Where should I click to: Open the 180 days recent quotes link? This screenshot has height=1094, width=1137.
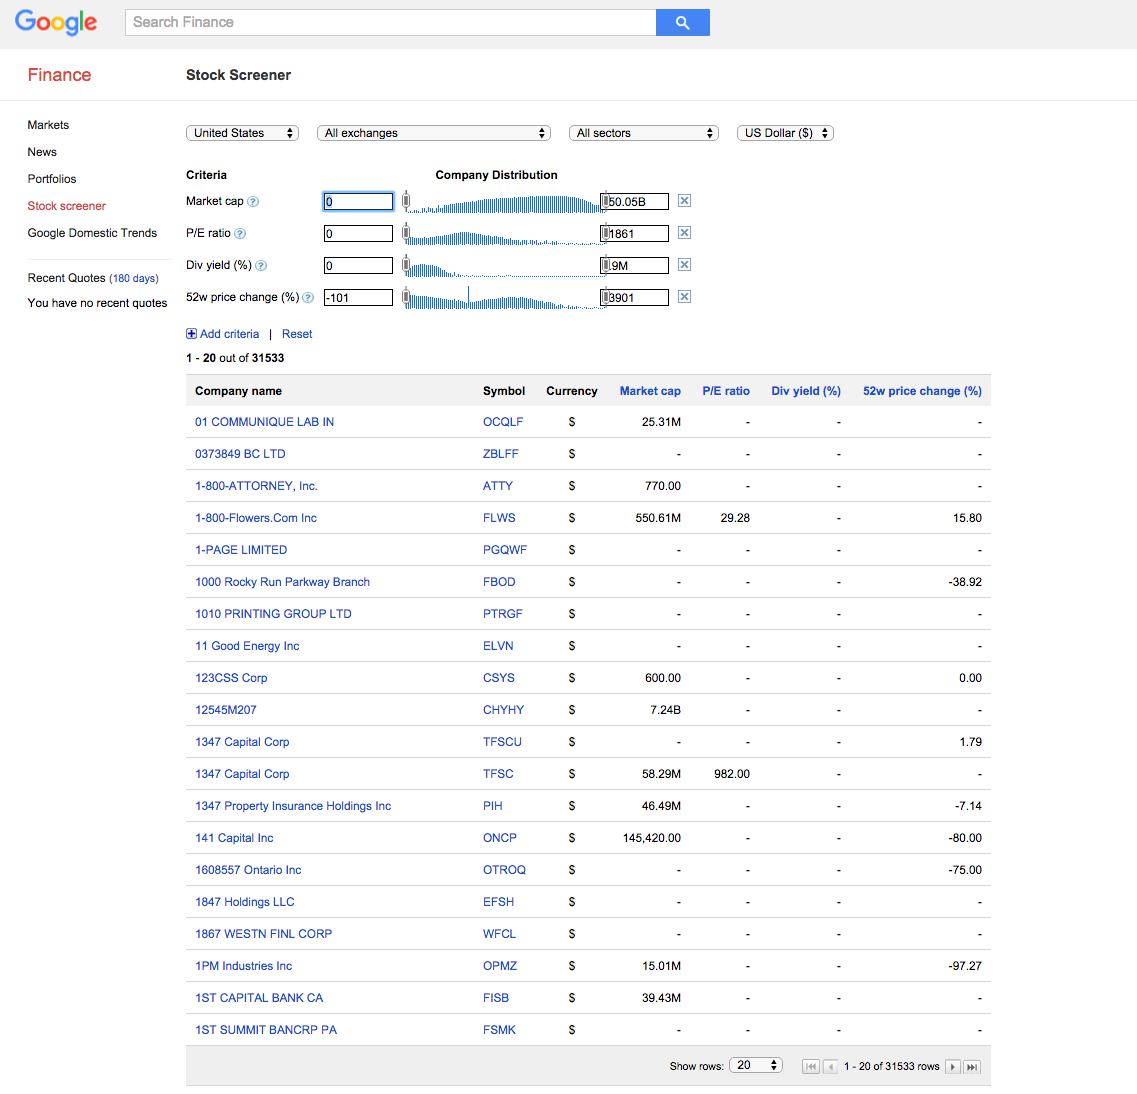coord(134,278)
